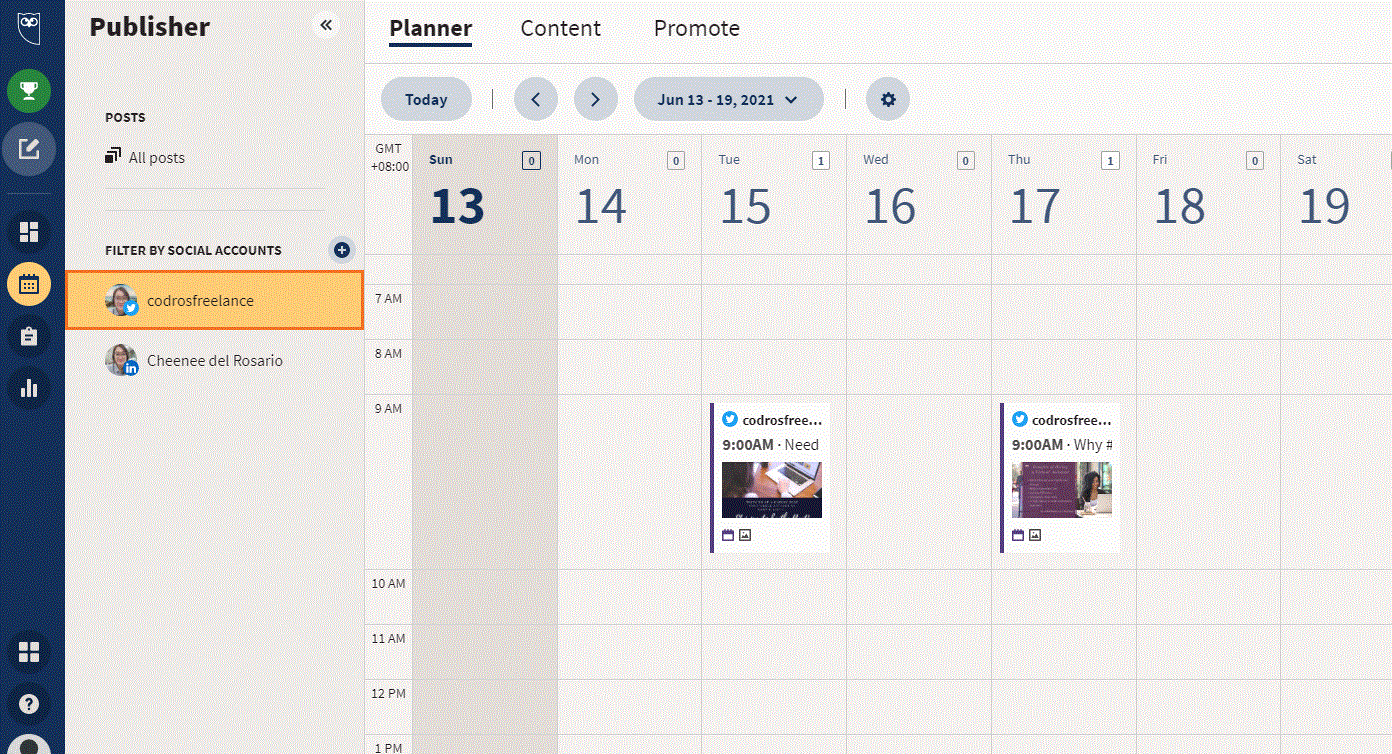Open the Streams dashboard icon
Screen dimensions: 1392x754
click(29, 232)
